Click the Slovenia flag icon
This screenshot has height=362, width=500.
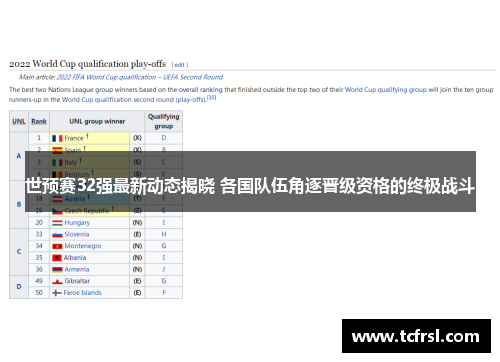pos(57,235)
